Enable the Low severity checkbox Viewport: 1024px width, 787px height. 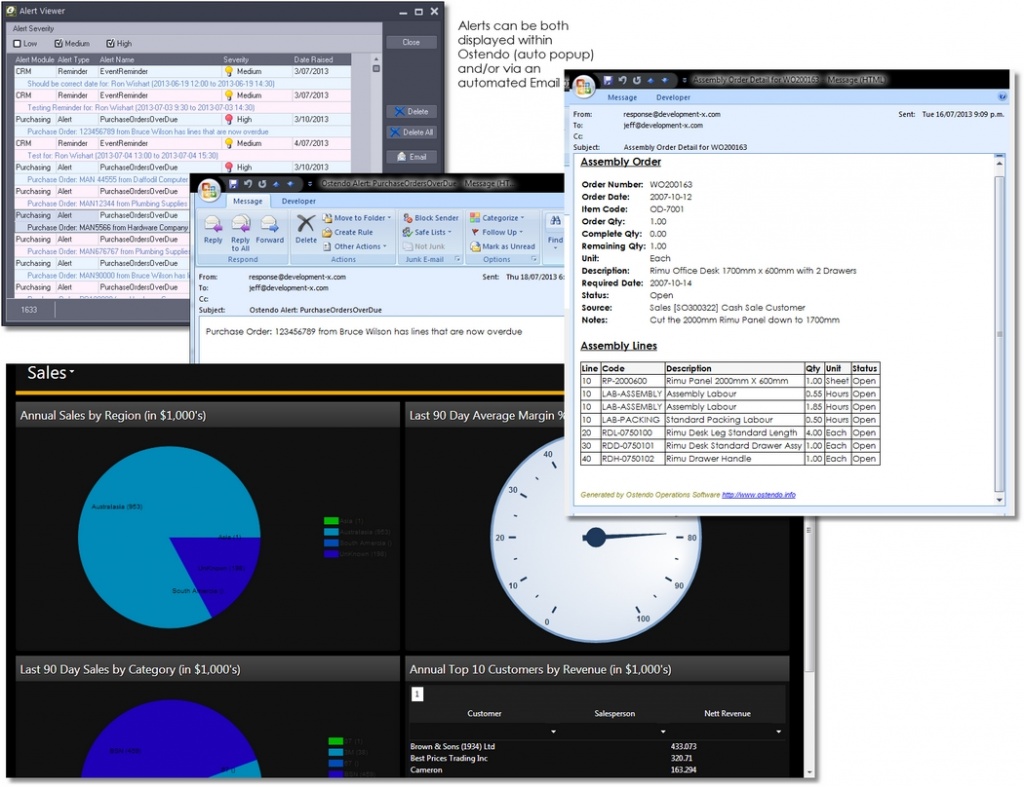pyautogui.click(x=17, y=44)
